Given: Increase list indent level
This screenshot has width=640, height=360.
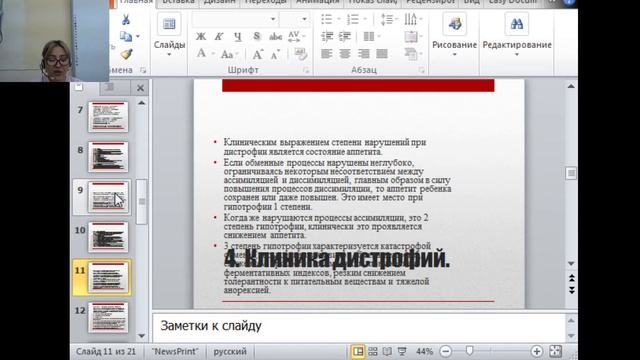Looking at the screenshot, I should pyautogui.click(x=345, y=36).
